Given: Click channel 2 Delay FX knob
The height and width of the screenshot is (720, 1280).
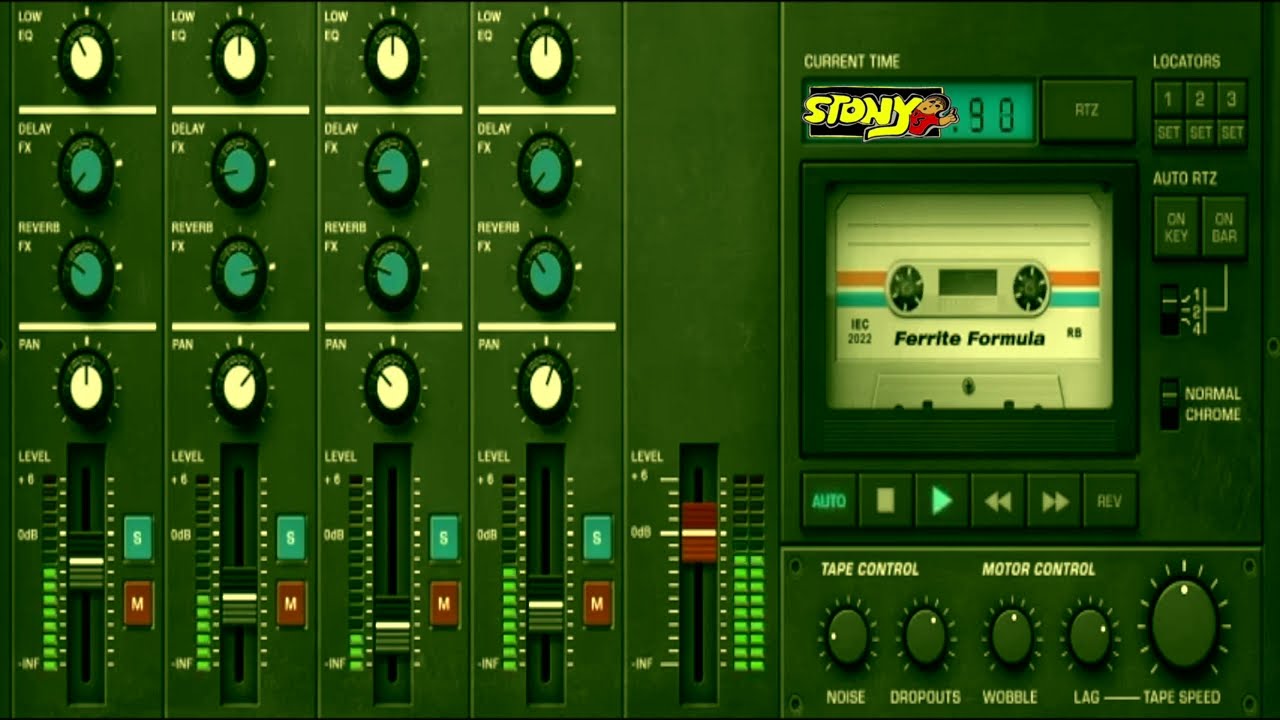Looking at the screenshot, I should [240, 170].
